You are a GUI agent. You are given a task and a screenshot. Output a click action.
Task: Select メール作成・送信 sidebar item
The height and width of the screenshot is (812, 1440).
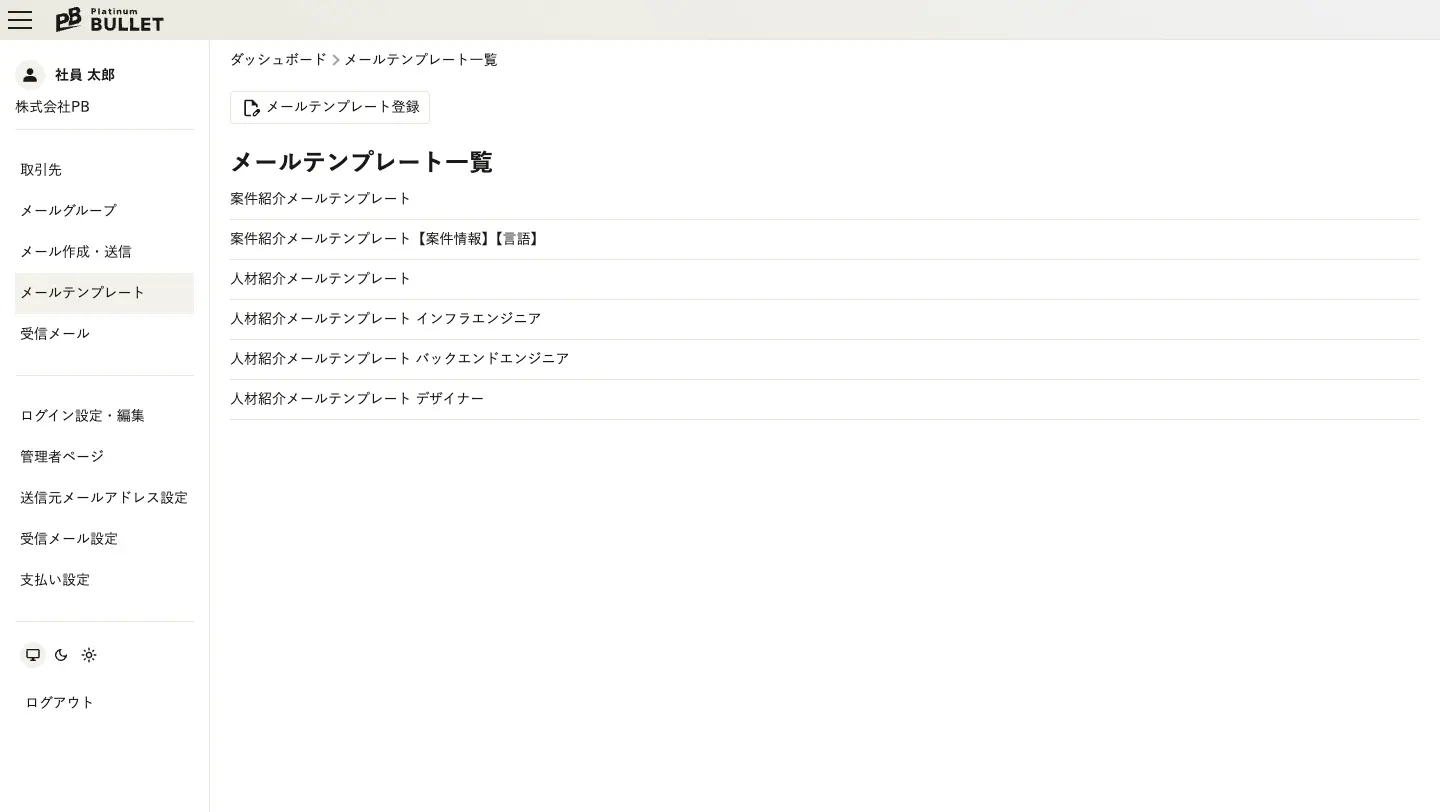point(76,252)
